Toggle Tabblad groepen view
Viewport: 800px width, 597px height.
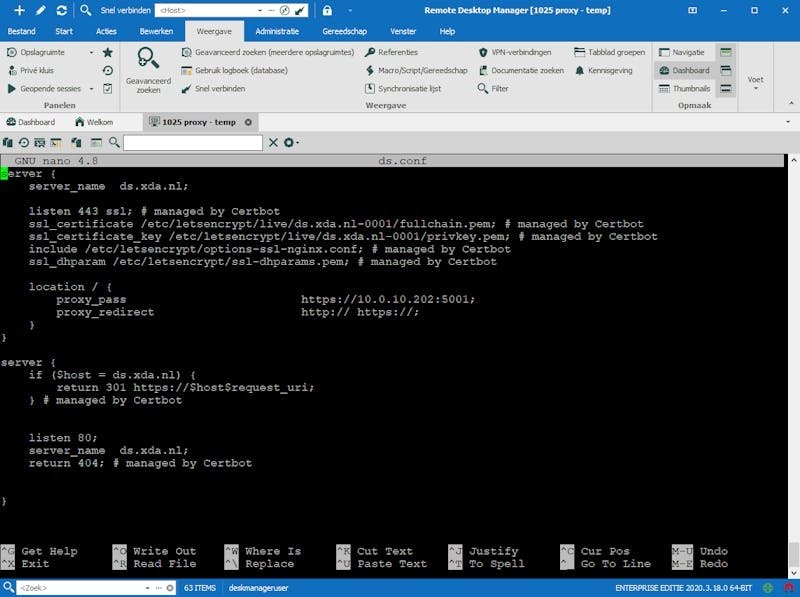coord(610,52)
